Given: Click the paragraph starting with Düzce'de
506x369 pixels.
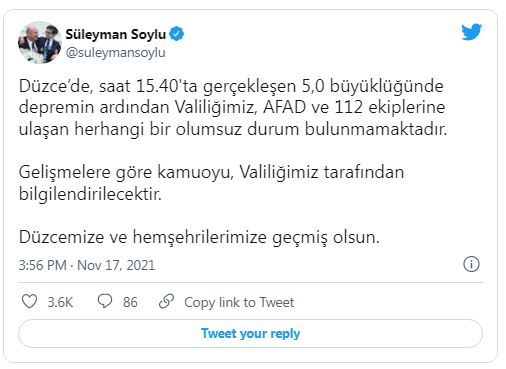Looking at the screenshot, I should [233, 107].
